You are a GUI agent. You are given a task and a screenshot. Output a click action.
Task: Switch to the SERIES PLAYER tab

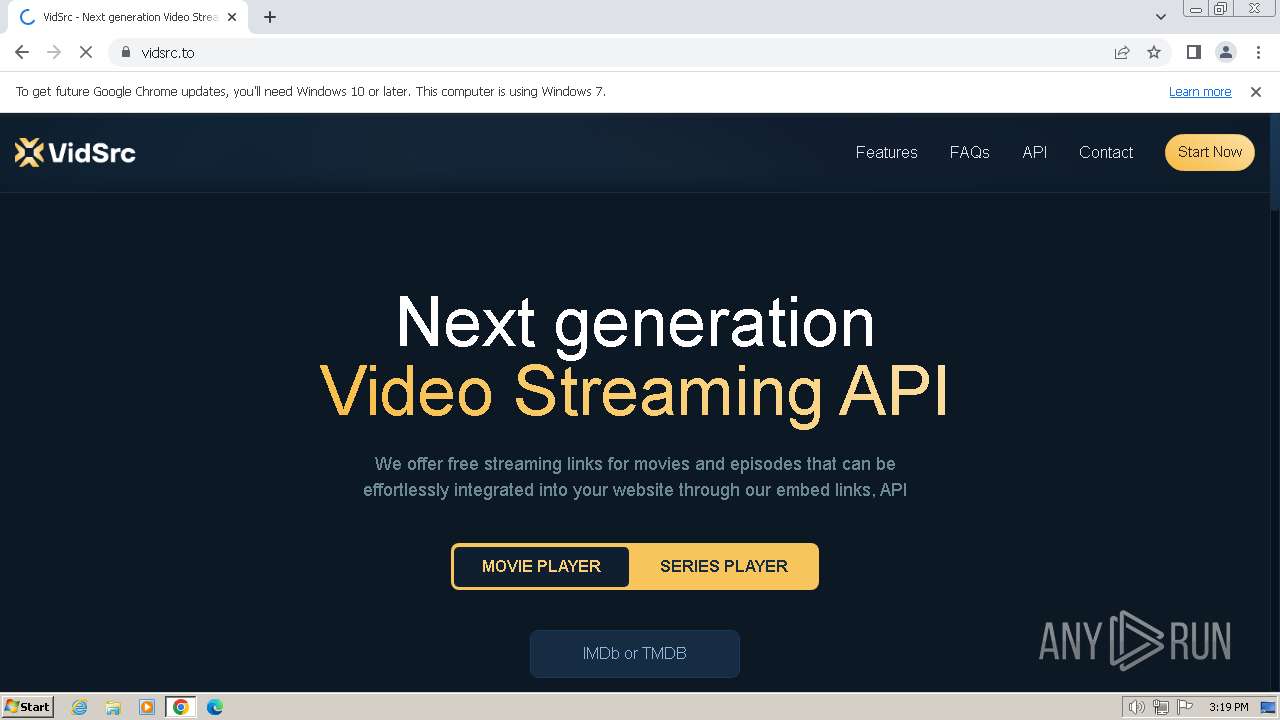point(724,566)
